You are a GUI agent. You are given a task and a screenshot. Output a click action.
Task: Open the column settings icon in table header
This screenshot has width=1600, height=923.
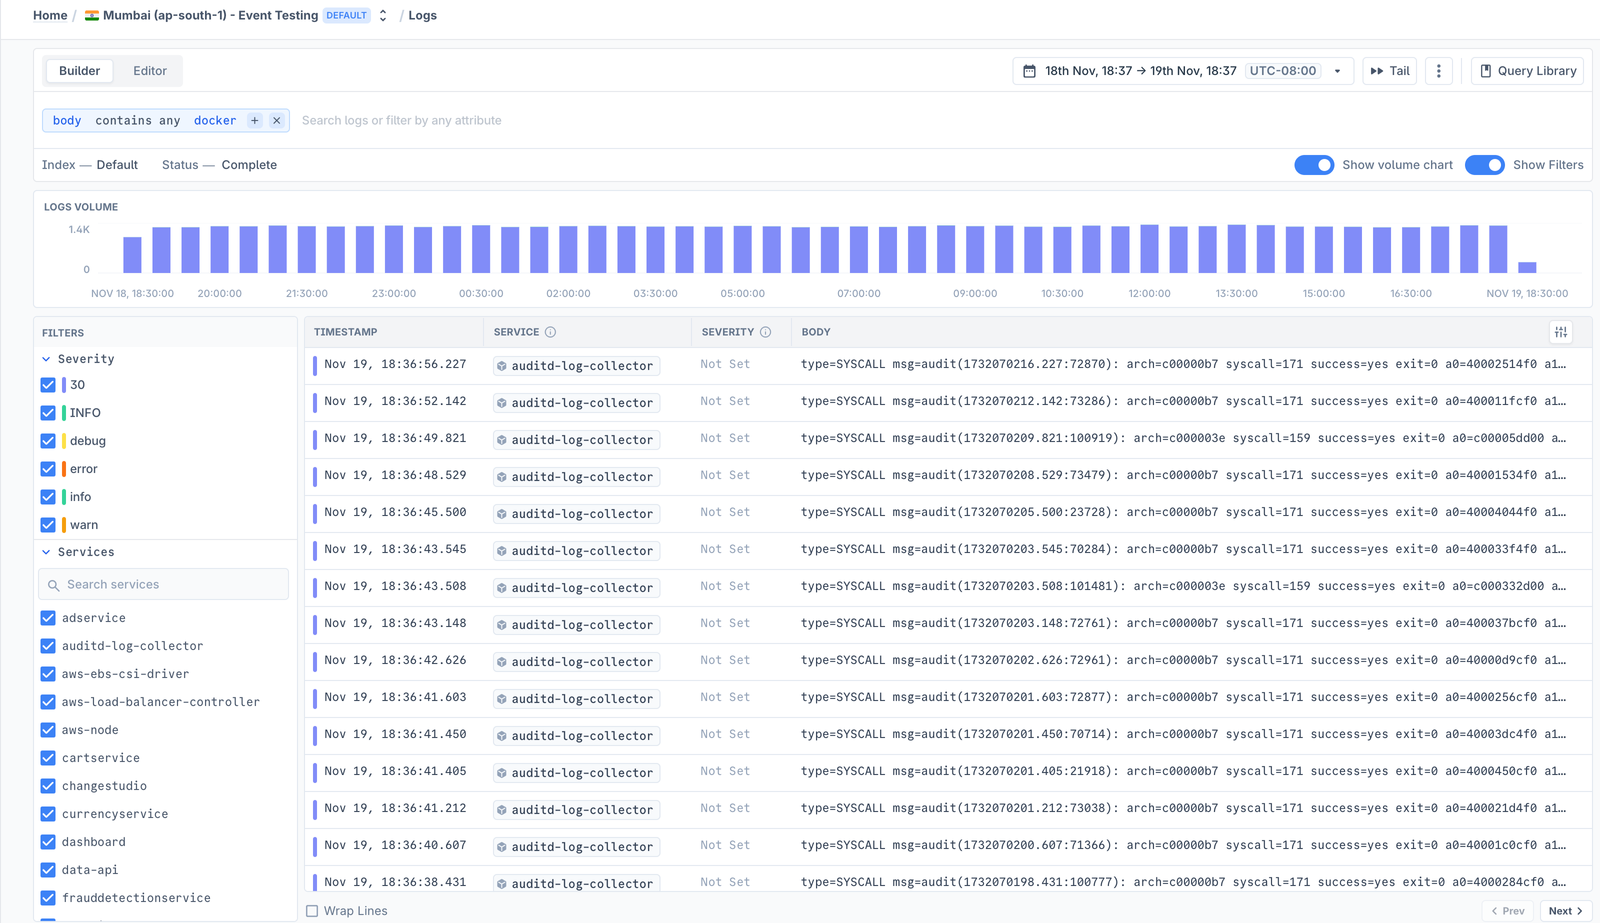click(1560, 331)
